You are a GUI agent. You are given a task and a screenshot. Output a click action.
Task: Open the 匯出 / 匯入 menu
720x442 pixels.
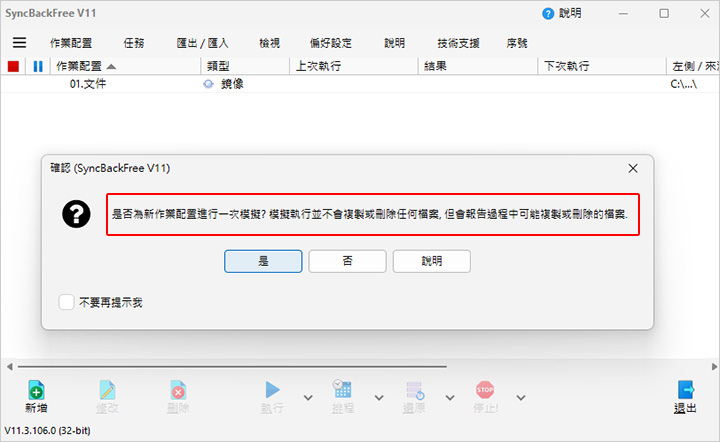202,43
